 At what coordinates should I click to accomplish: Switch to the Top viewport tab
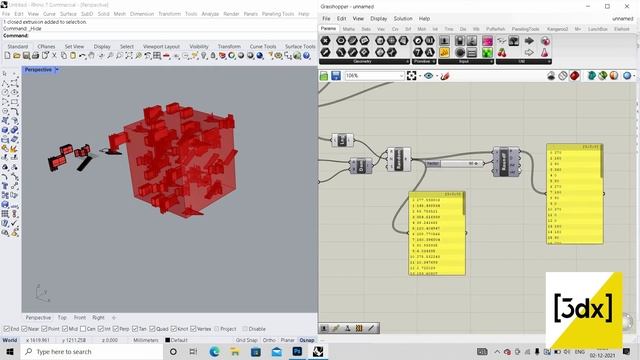[x=62, y=318]
